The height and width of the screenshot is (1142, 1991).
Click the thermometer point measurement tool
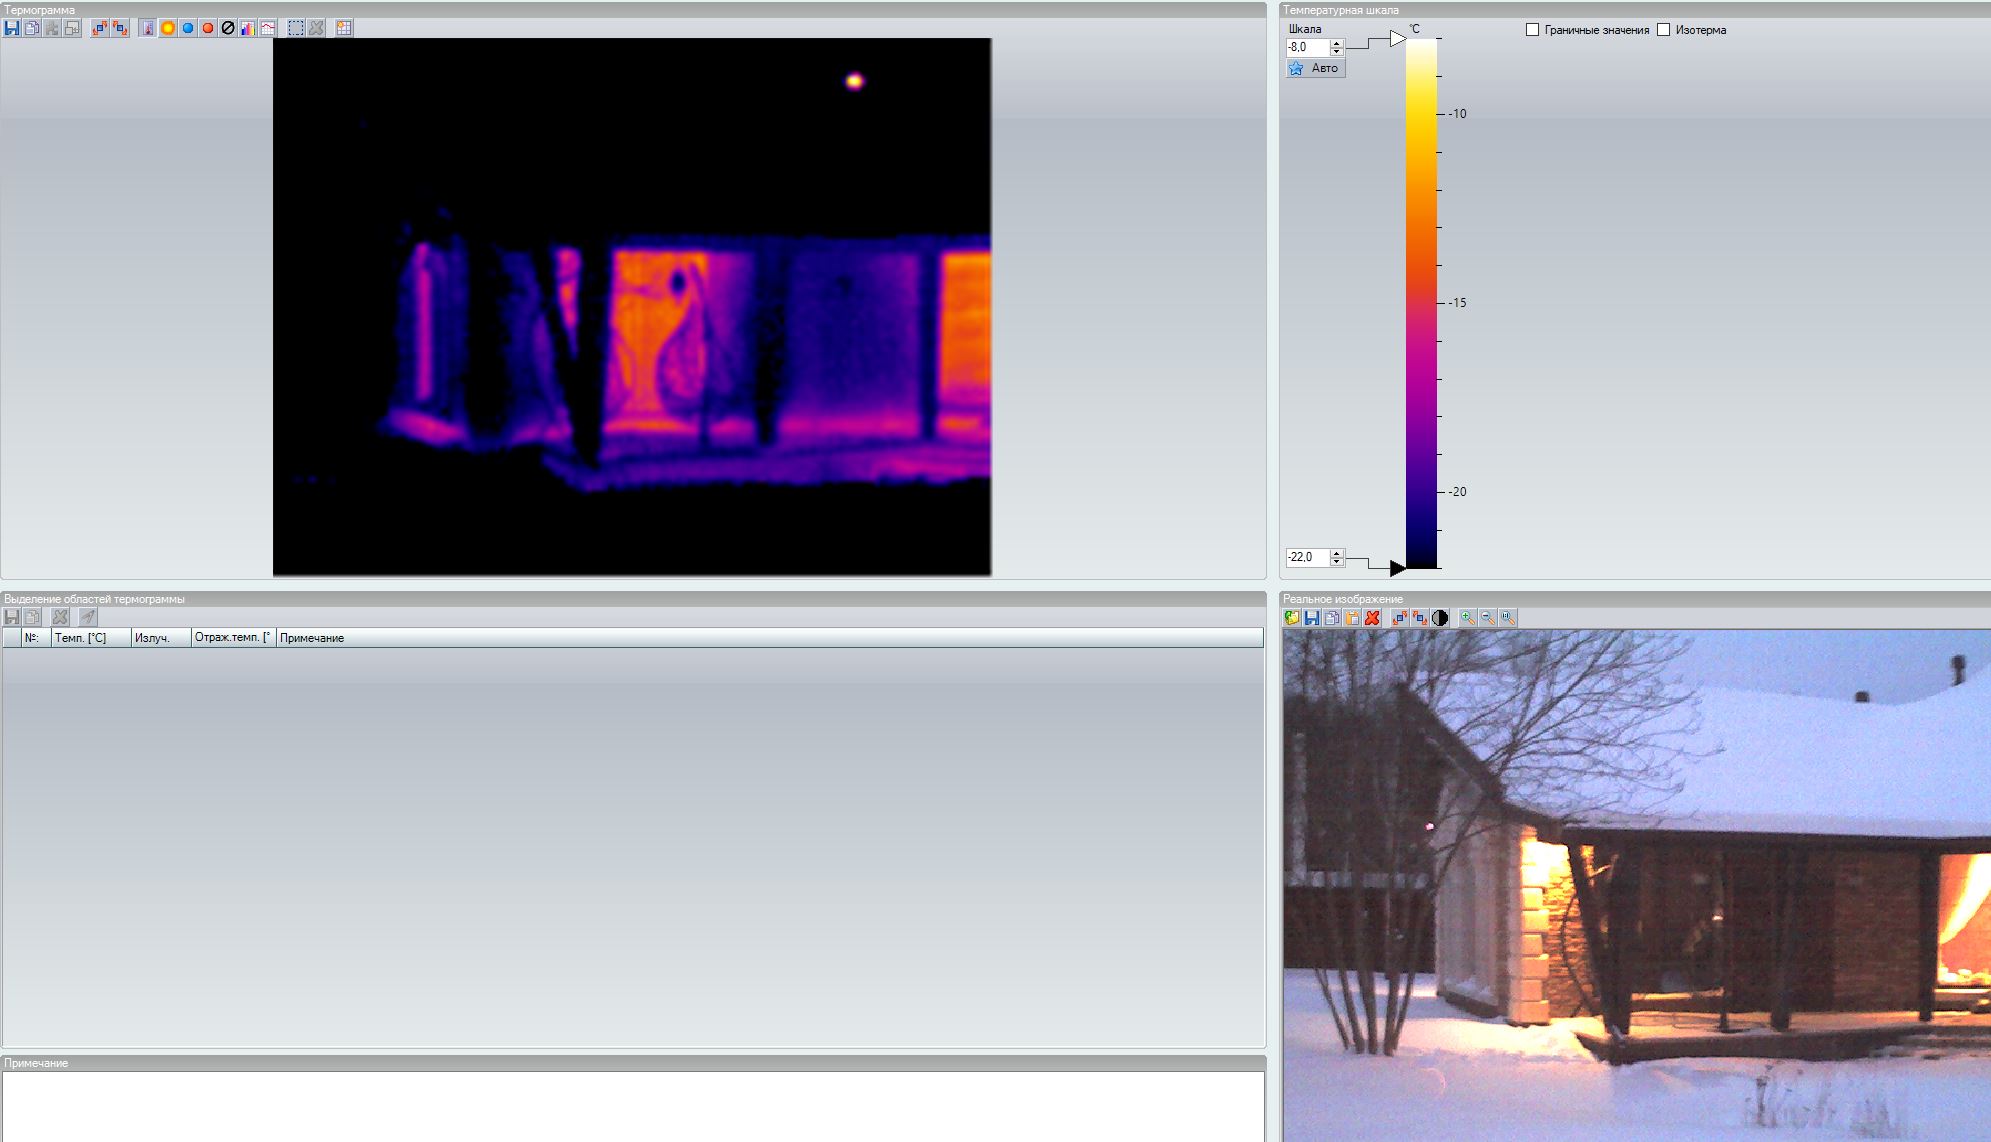[148, 28]
